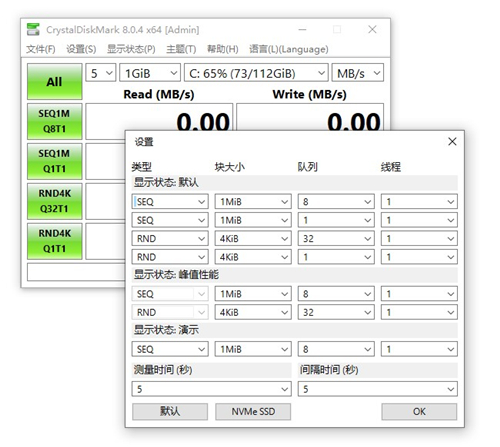Open the test size dropdown showing 1GiB
Image resolution: width=500 pixels, height=447 pixels.
pyautogui.click(x=150, y=73)
